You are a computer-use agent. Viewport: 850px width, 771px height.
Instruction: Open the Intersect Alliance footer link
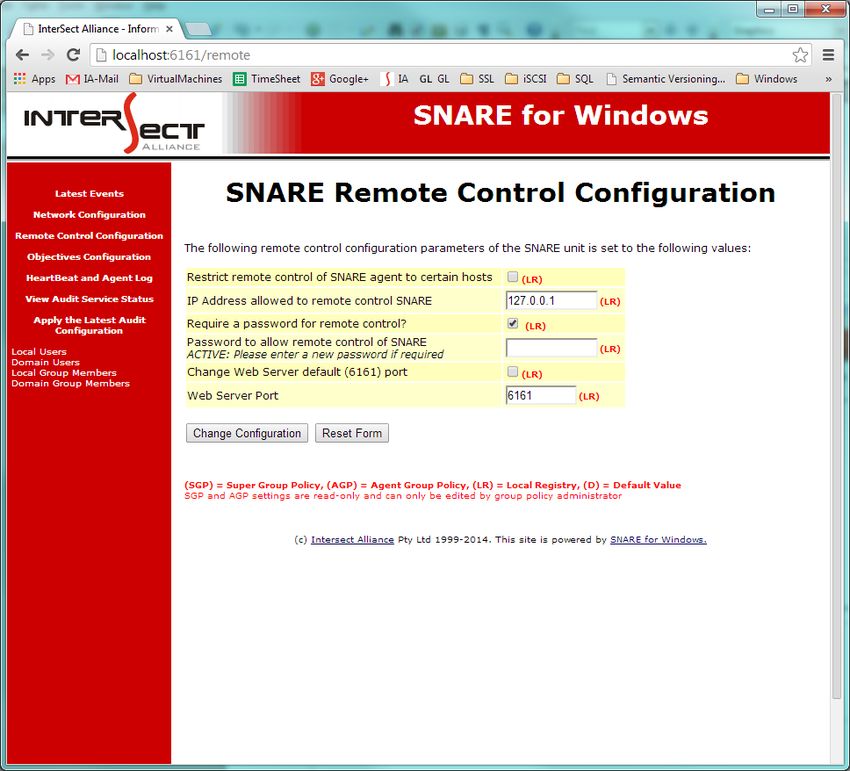click(352, 540)
